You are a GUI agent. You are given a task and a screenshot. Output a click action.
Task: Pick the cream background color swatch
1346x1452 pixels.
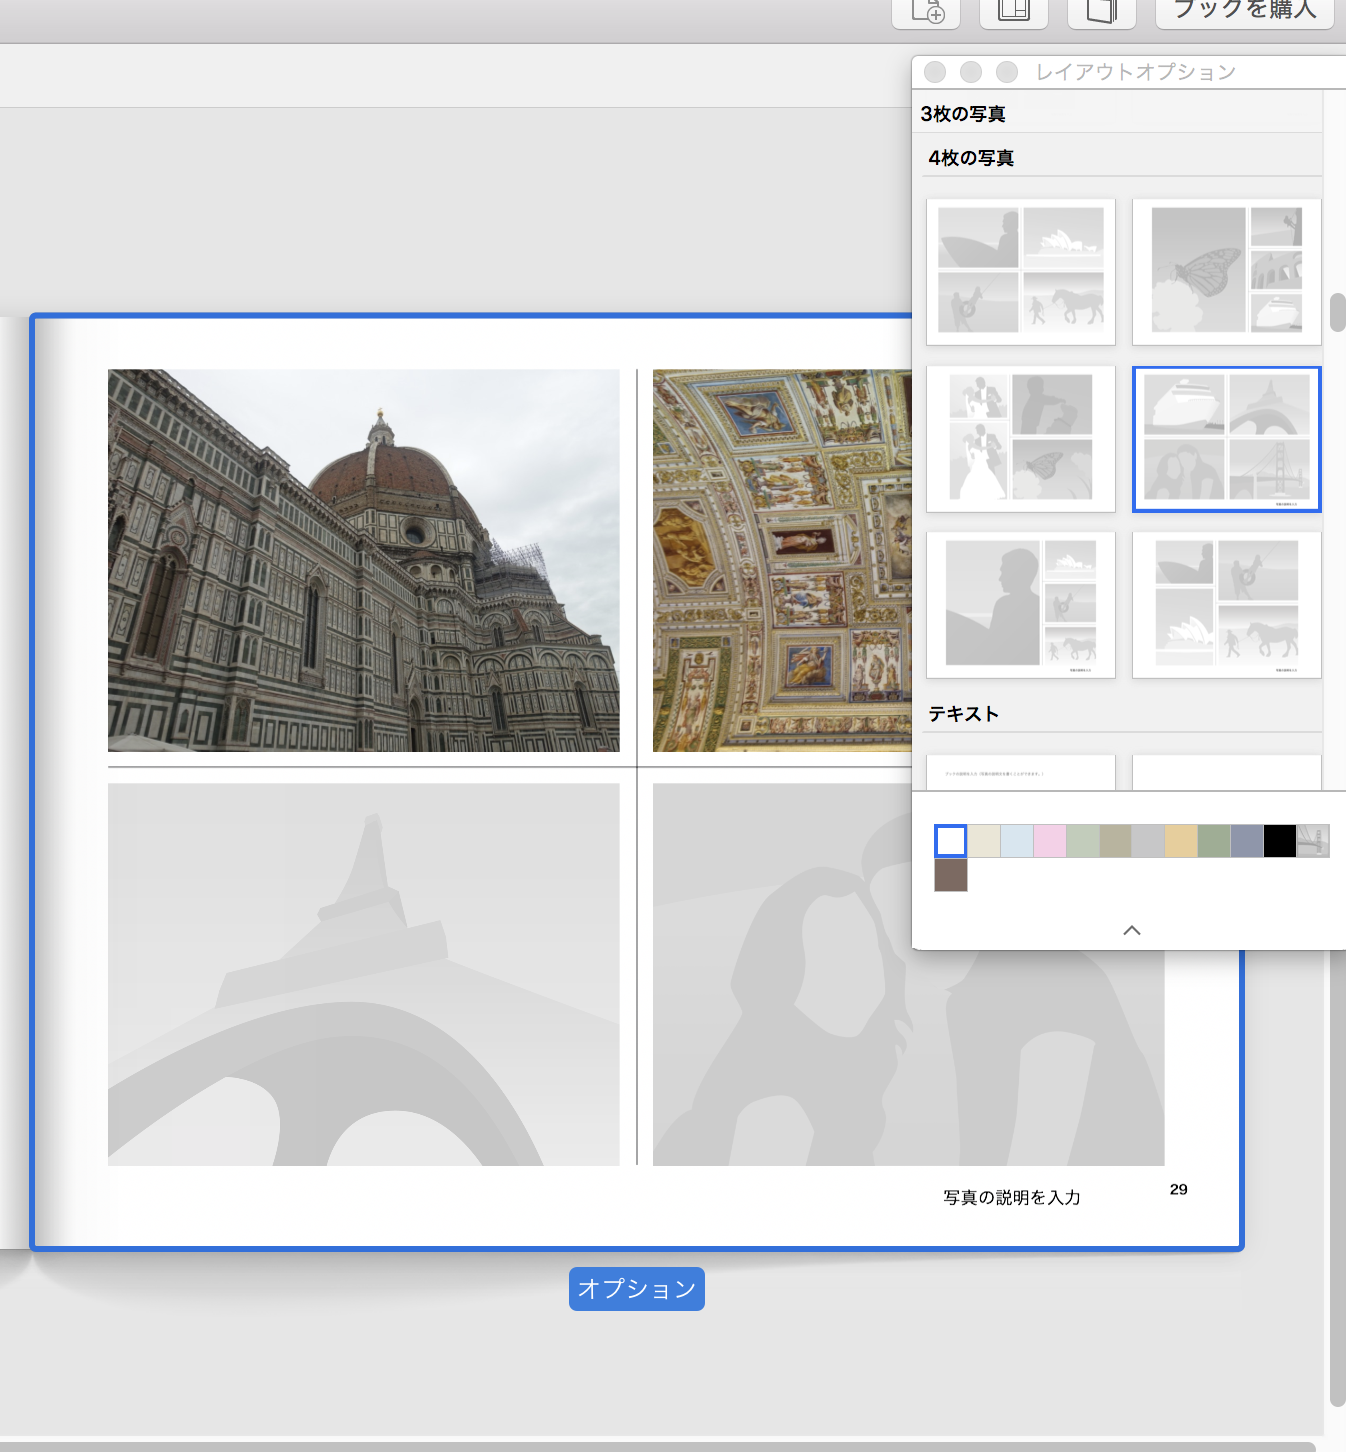pyautogui.click(x=984, y=841)
